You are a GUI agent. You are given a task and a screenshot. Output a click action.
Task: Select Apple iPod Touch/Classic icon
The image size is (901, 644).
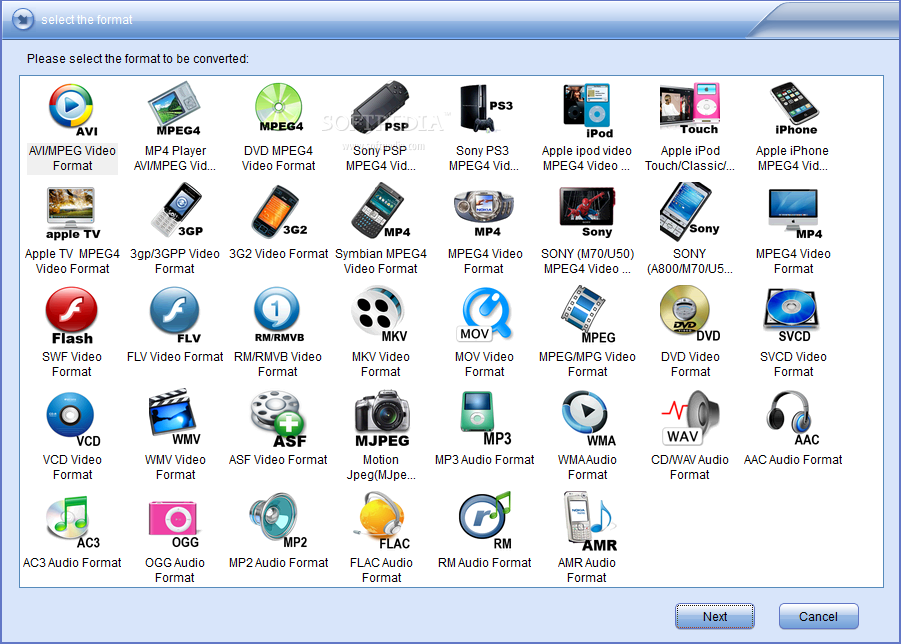(690, 109)
